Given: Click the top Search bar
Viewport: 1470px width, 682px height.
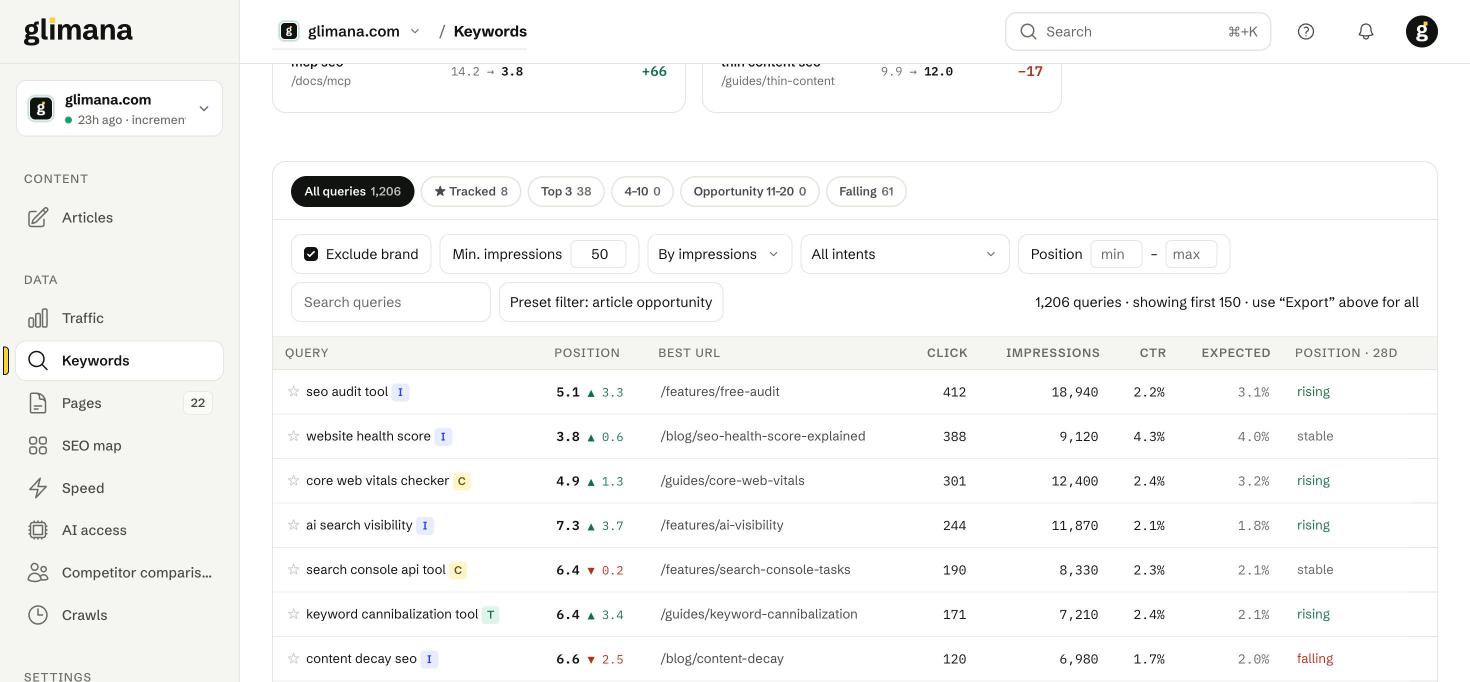Looking at the screenshot, I should [x=1138, y=32].
